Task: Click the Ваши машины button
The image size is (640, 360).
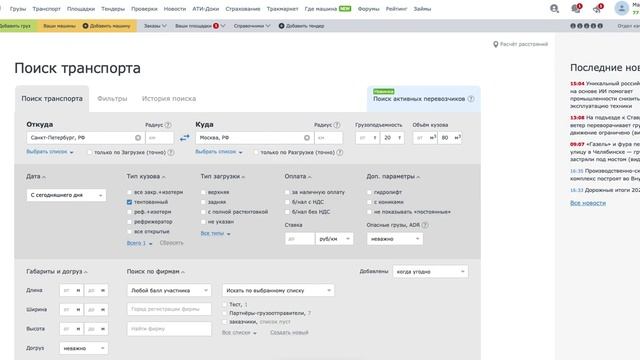Action: click(x=59, y=26)
